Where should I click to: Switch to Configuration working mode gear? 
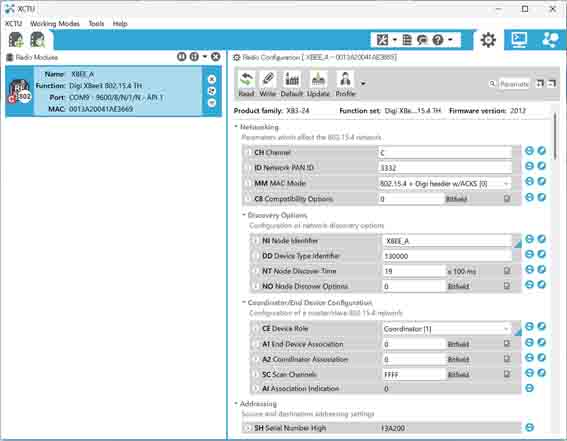point(488,40)
